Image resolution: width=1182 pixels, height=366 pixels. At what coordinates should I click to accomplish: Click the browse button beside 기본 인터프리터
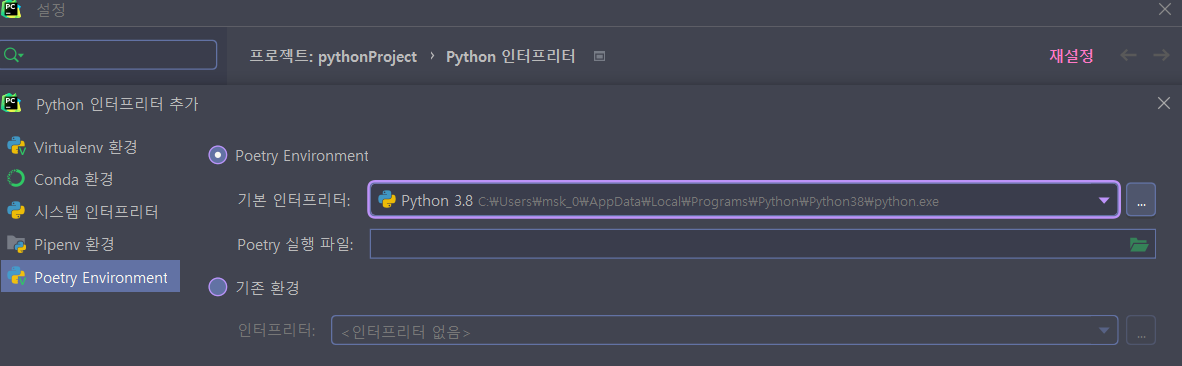(1141, 200)
